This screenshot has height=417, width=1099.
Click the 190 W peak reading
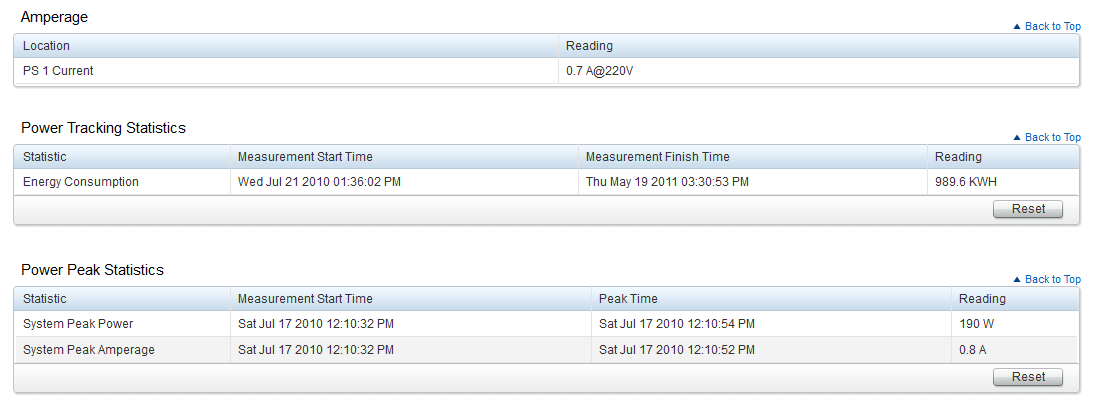coord(974,324)
